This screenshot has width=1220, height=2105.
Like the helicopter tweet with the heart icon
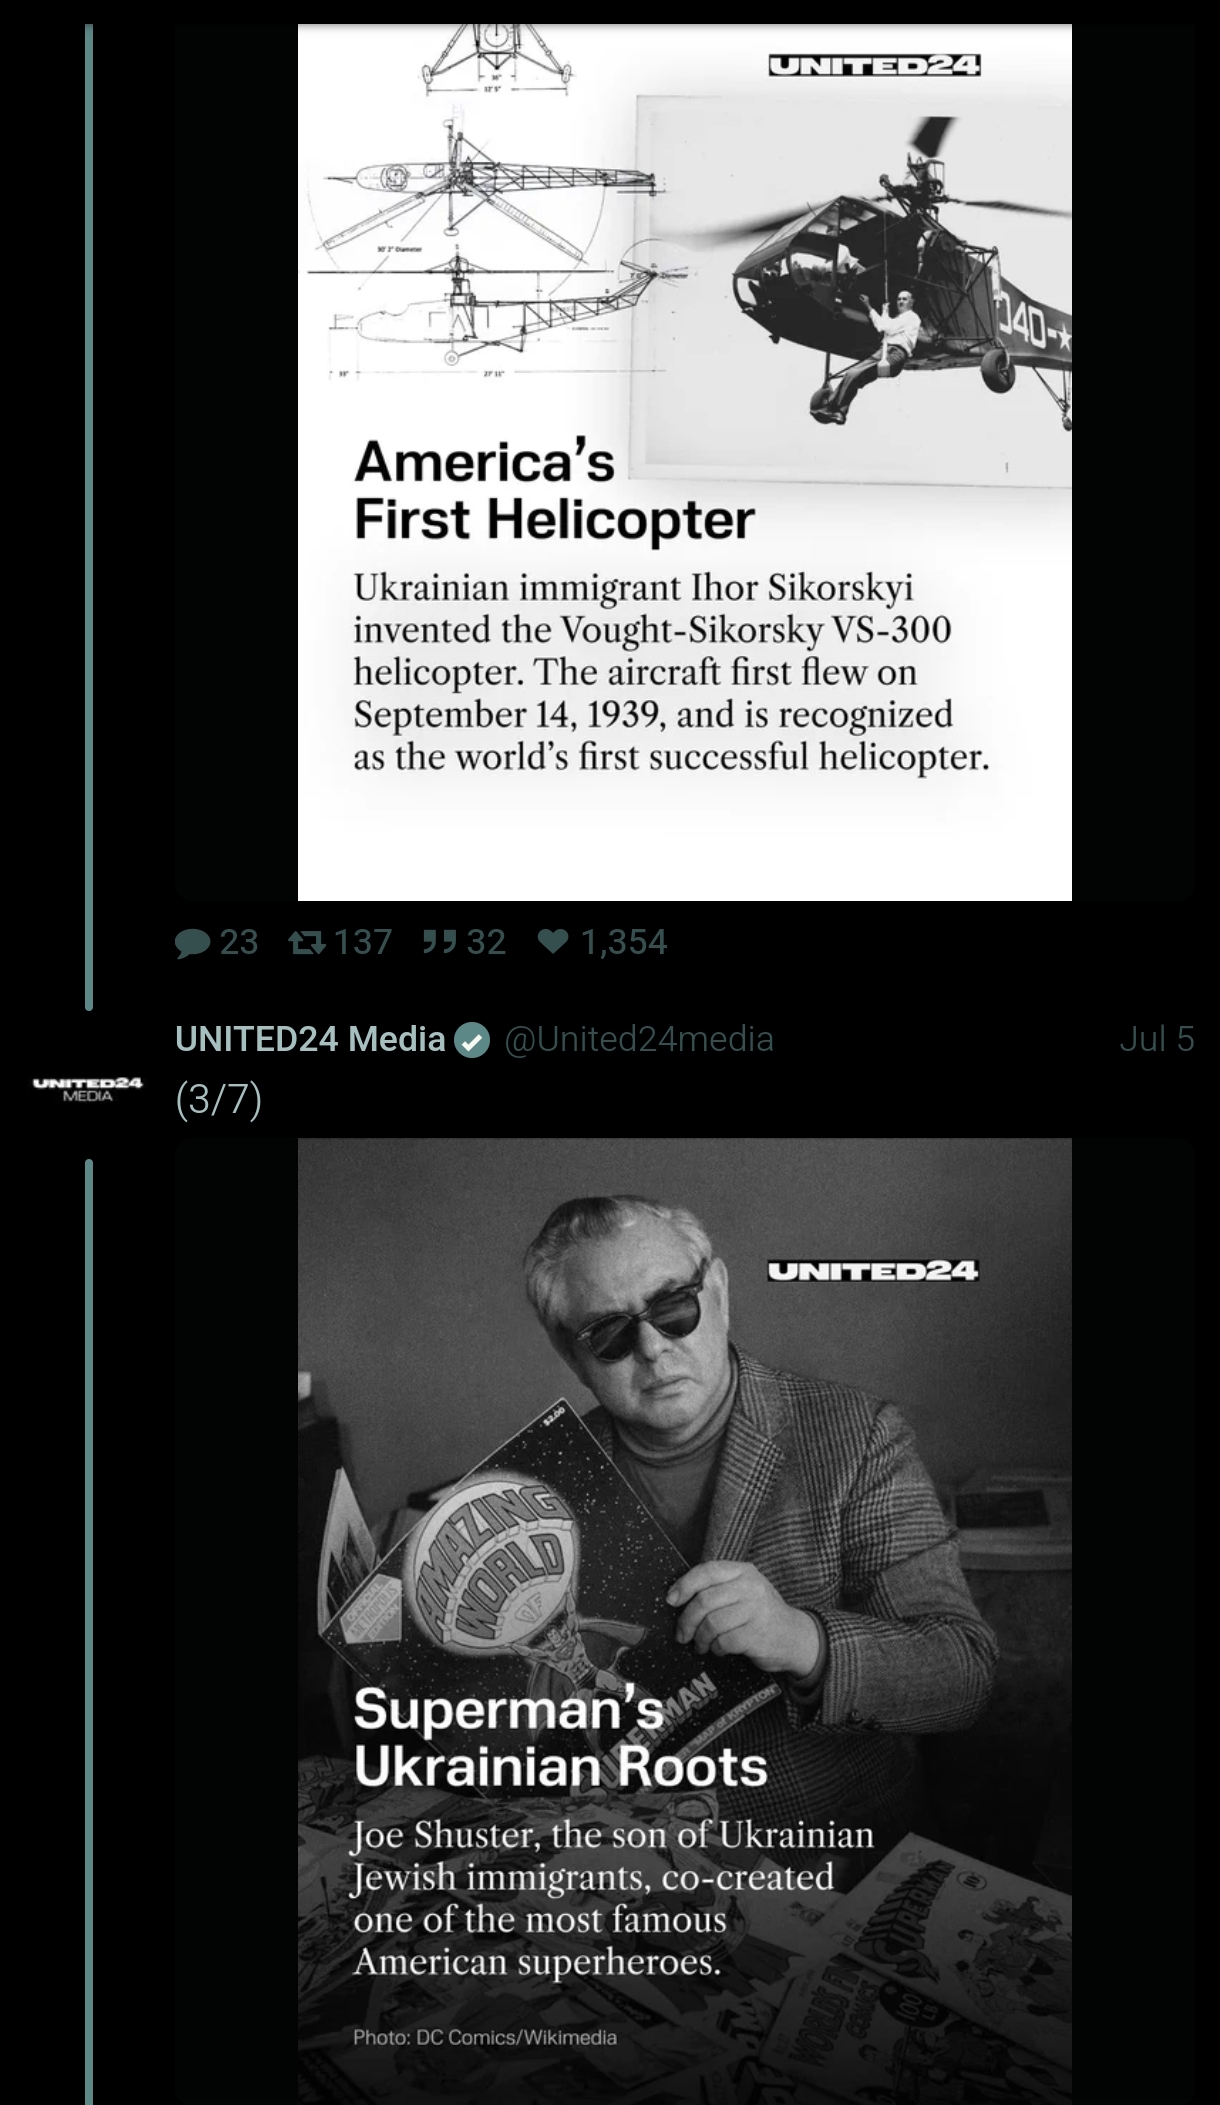tap(553, 942)
